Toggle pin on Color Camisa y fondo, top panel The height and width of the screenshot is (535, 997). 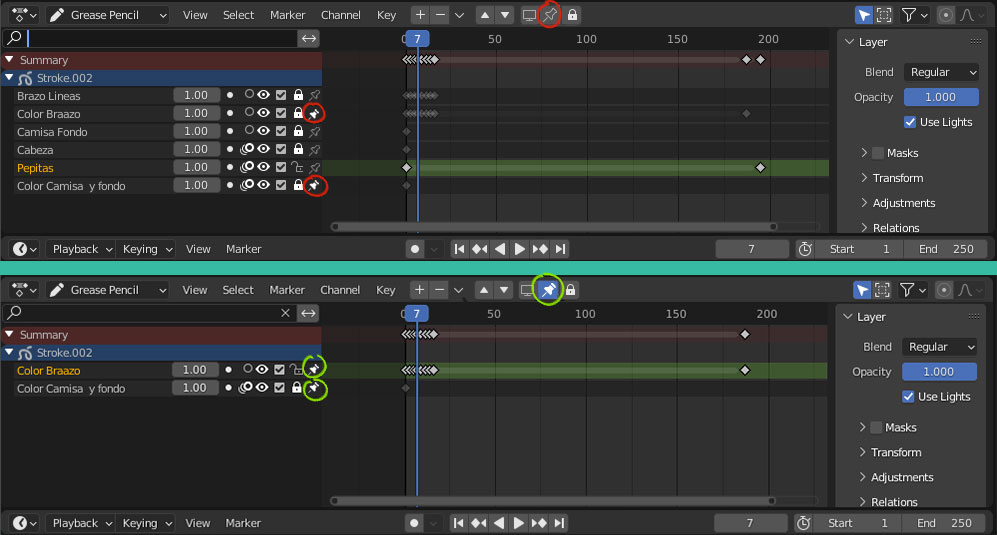314,185
